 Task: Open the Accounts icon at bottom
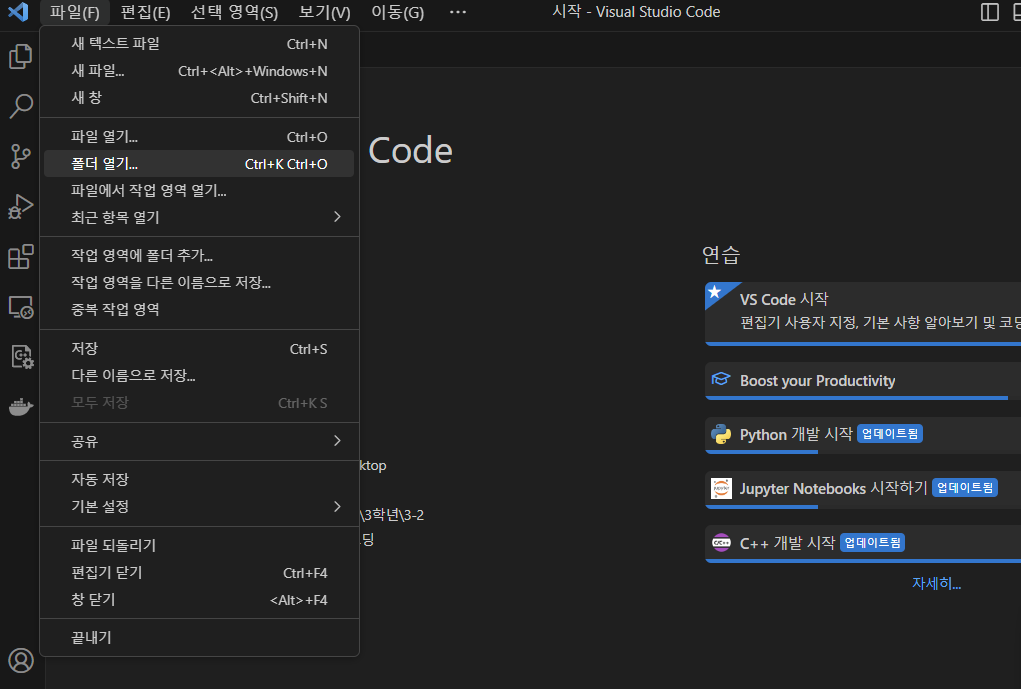coord(21,660)
